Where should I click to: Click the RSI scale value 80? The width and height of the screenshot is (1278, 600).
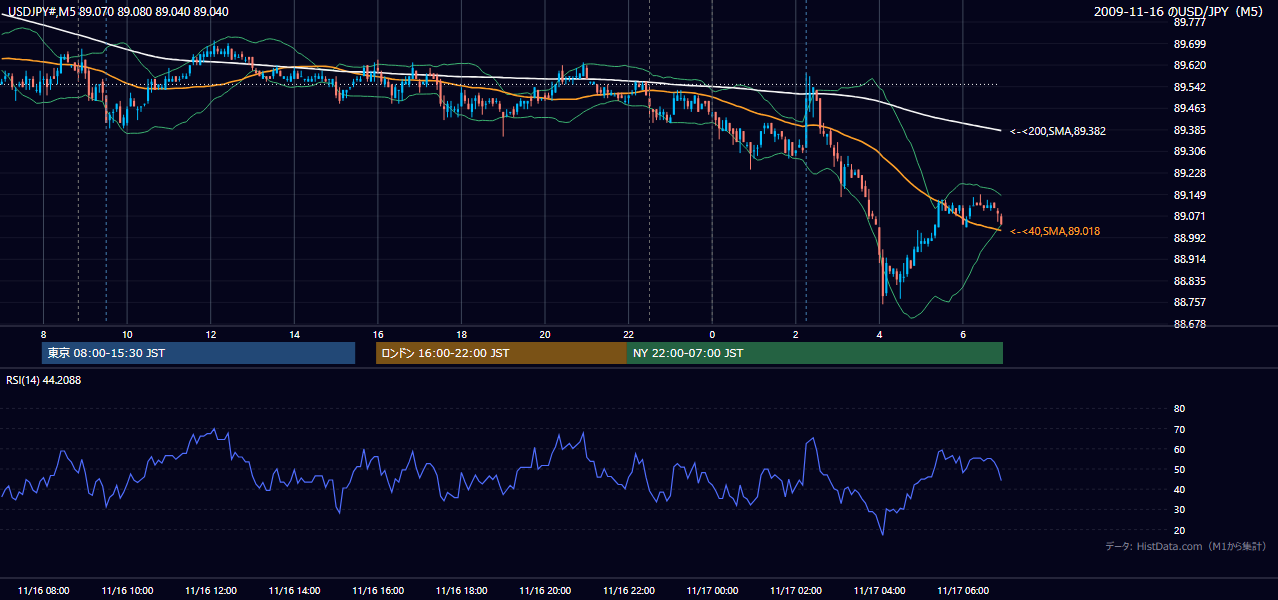(1179, 409)
